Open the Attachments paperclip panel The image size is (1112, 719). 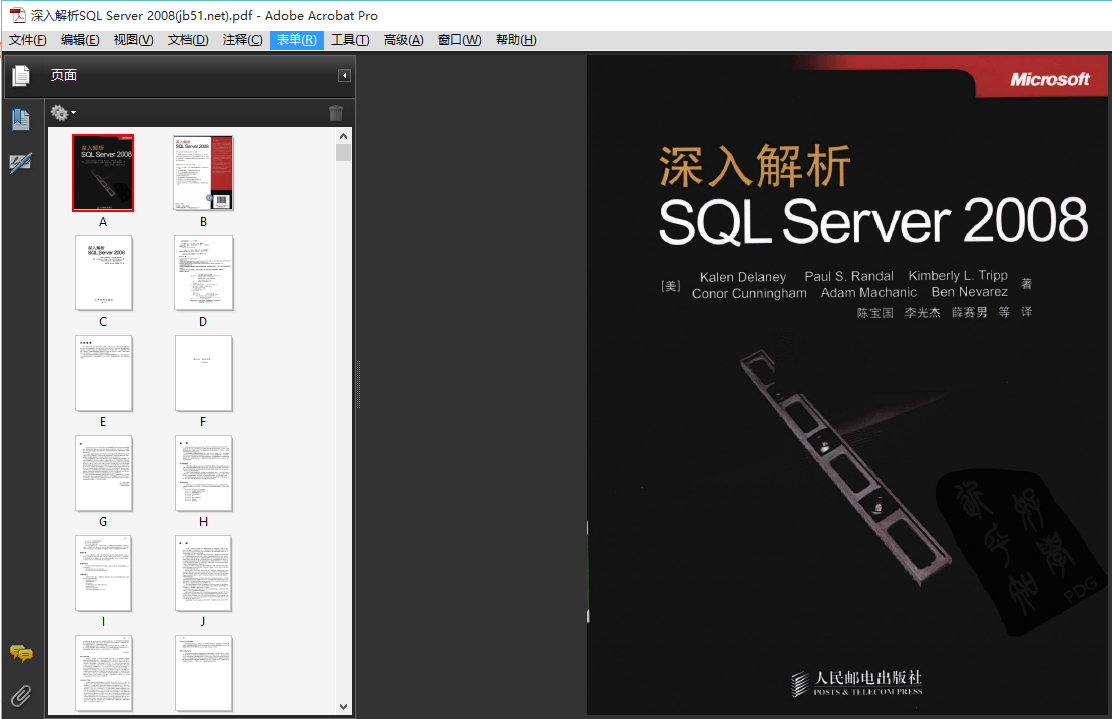point(21,696)
